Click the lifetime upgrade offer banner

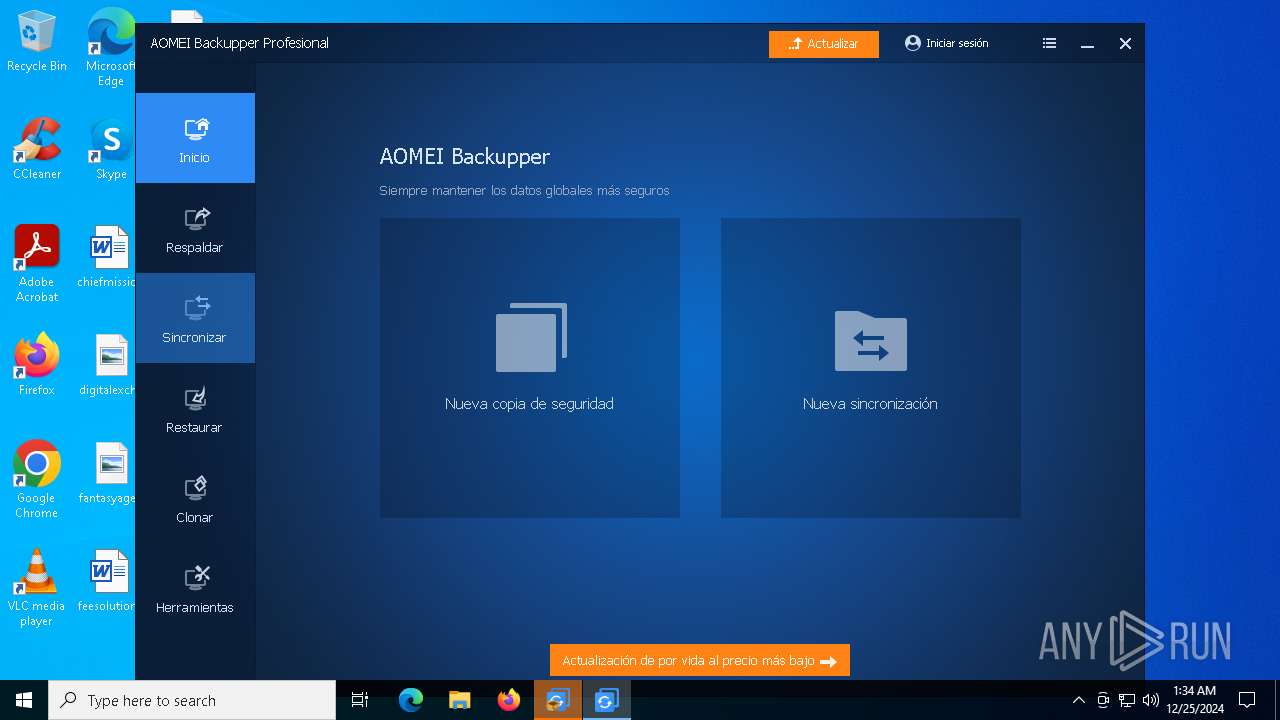tap(700, 661)
